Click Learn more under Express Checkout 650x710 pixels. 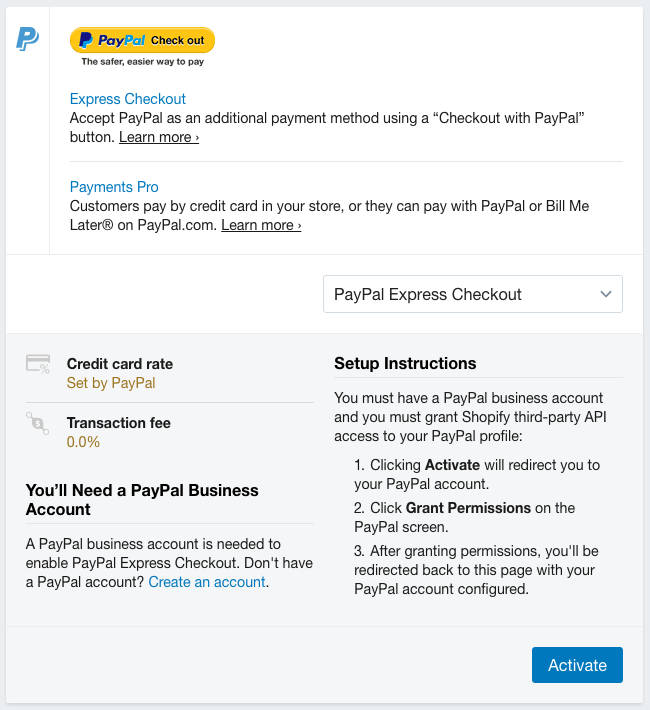159,137
